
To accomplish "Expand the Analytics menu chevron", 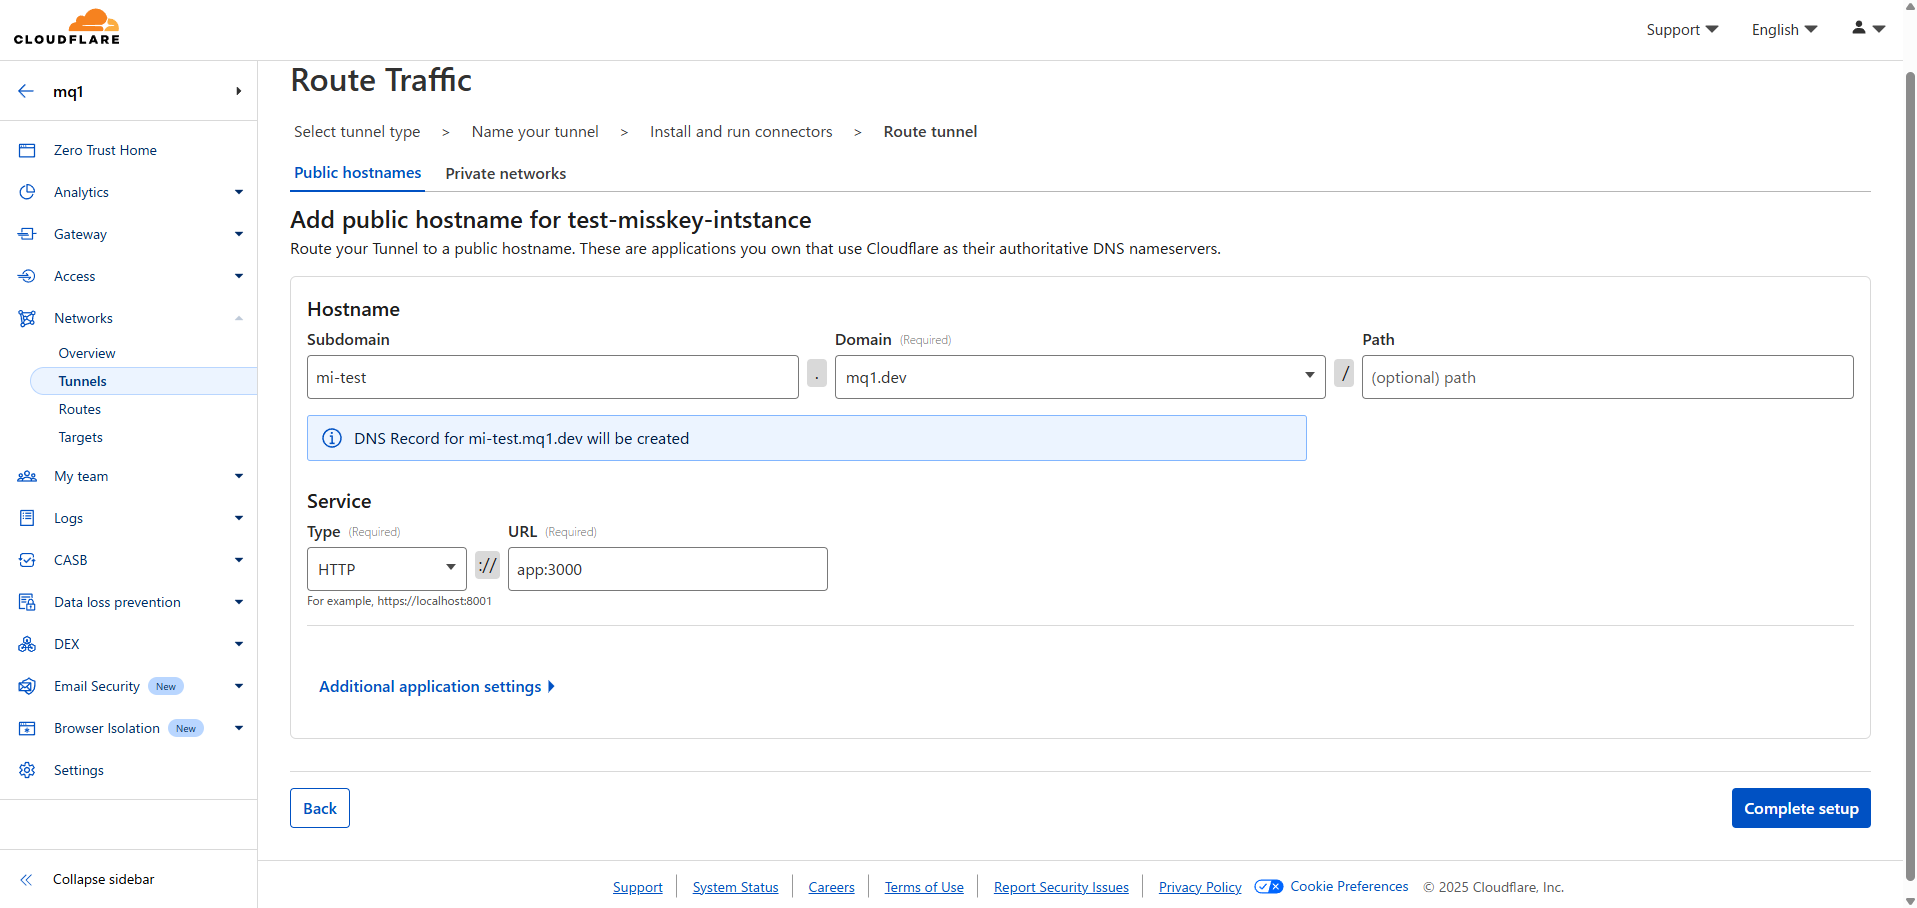I will tap(239, 192).
